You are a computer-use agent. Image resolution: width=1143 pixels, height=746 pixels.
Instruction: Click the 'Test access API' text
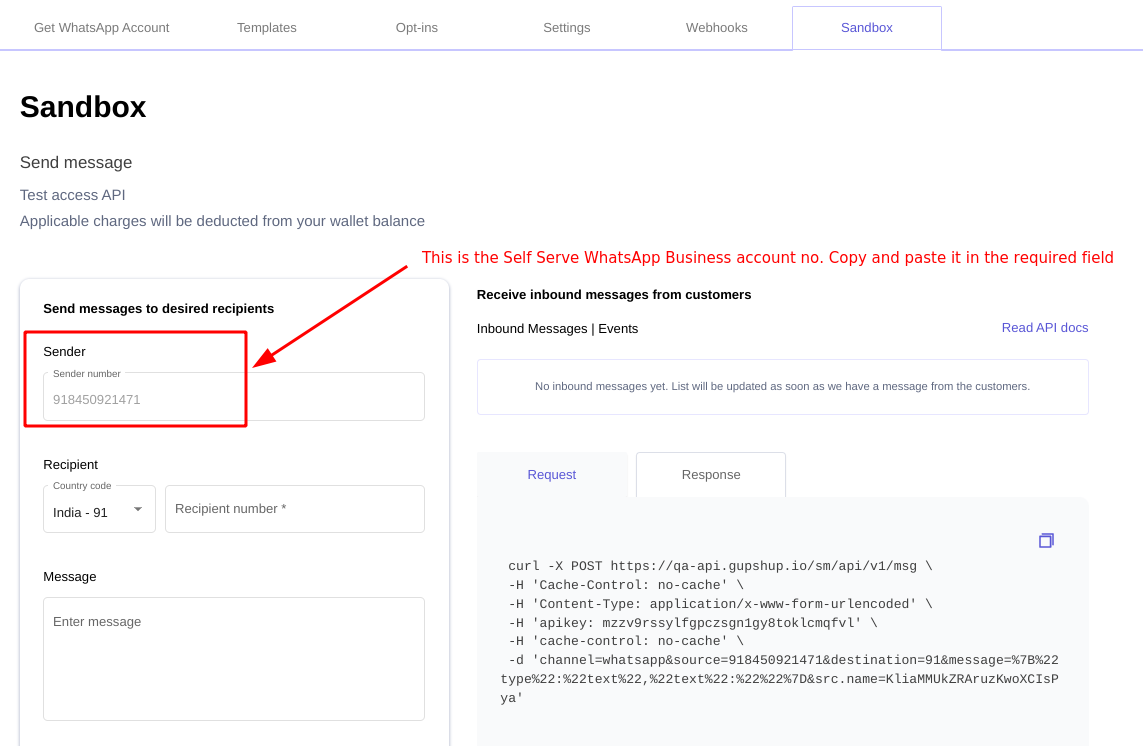(x=72, y=195)
